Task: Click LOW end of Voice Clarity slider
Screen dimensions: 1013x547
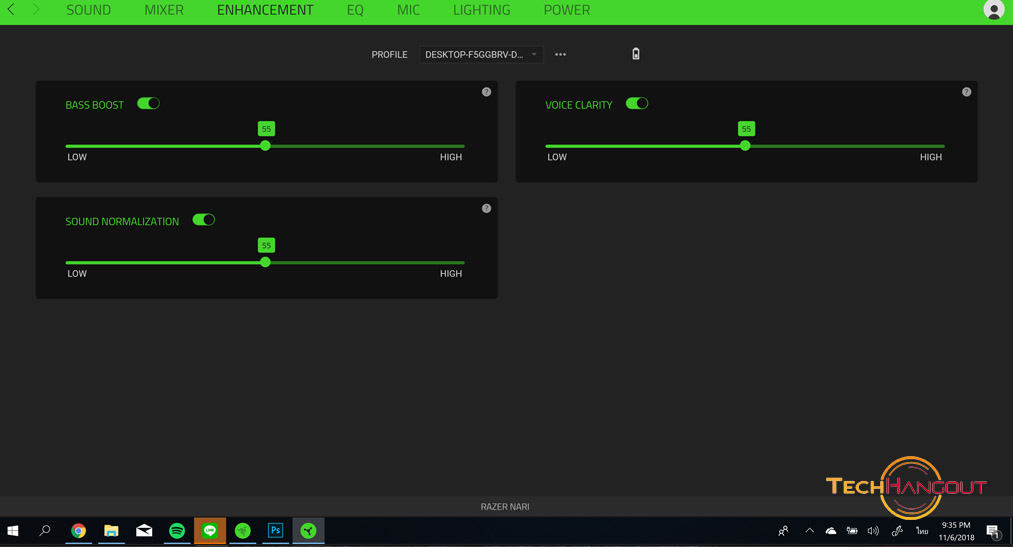Action: click(x=557, y=157)
